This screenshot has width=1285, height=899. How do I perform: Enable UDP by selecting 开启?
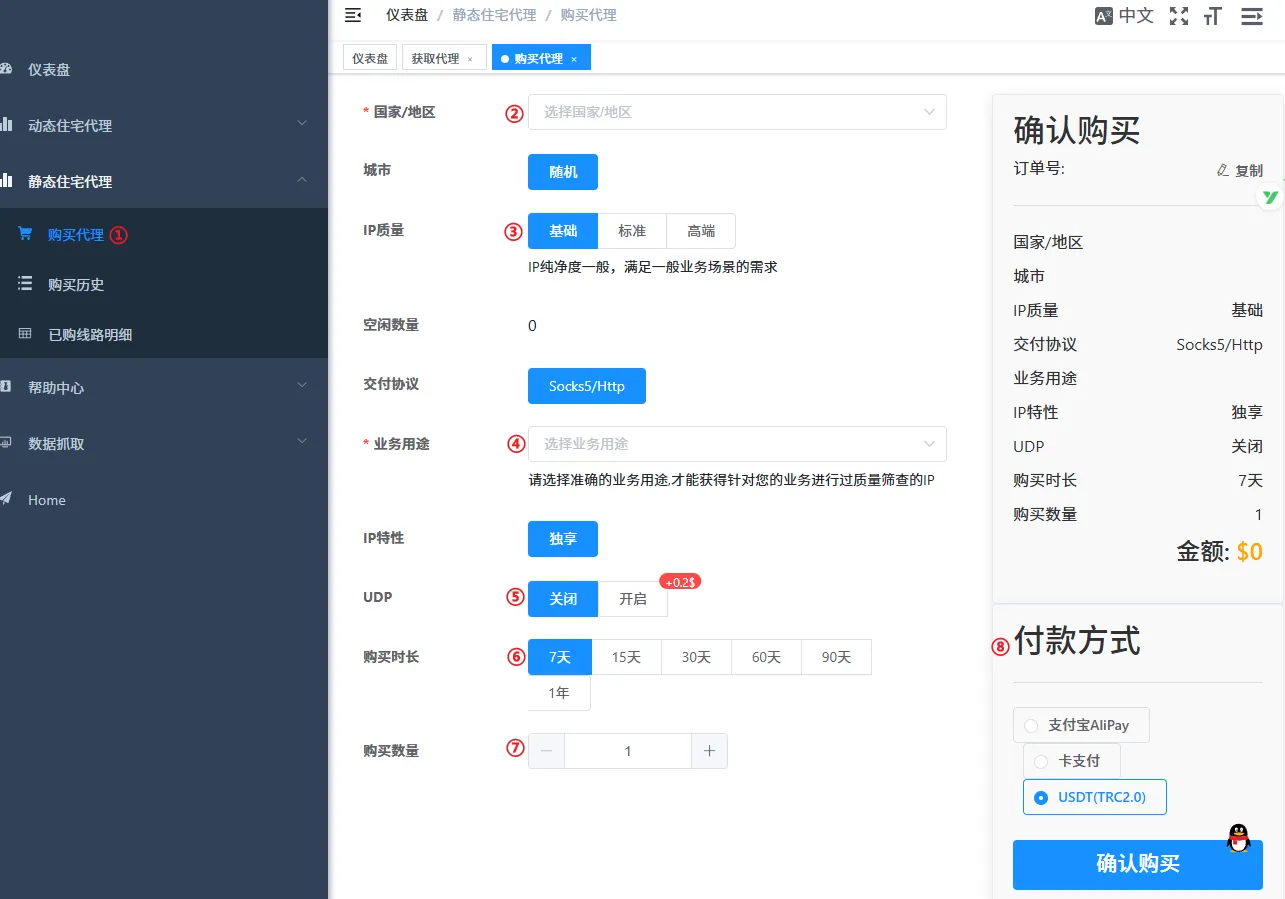click(x=633, y=598)
